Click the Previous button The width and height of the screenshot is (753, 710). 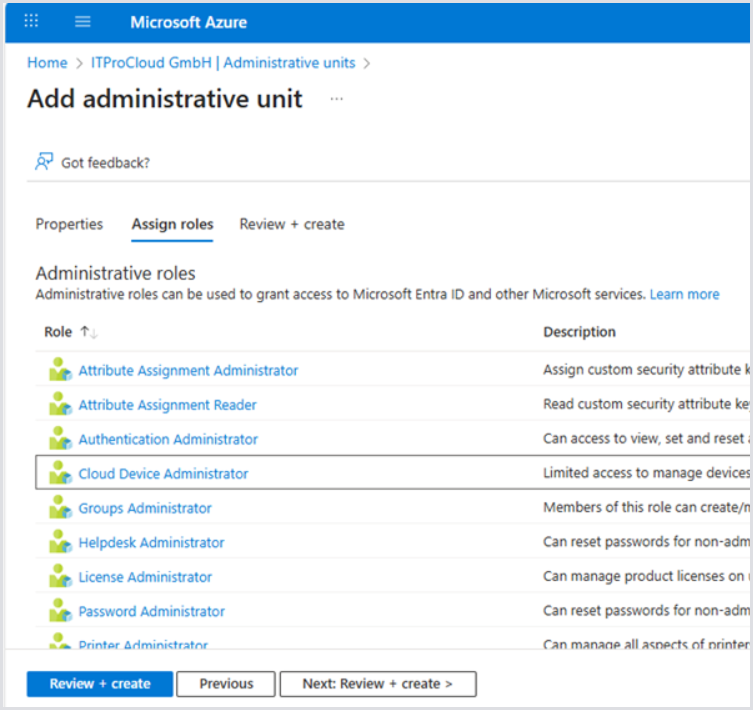(x=226, y=684)
